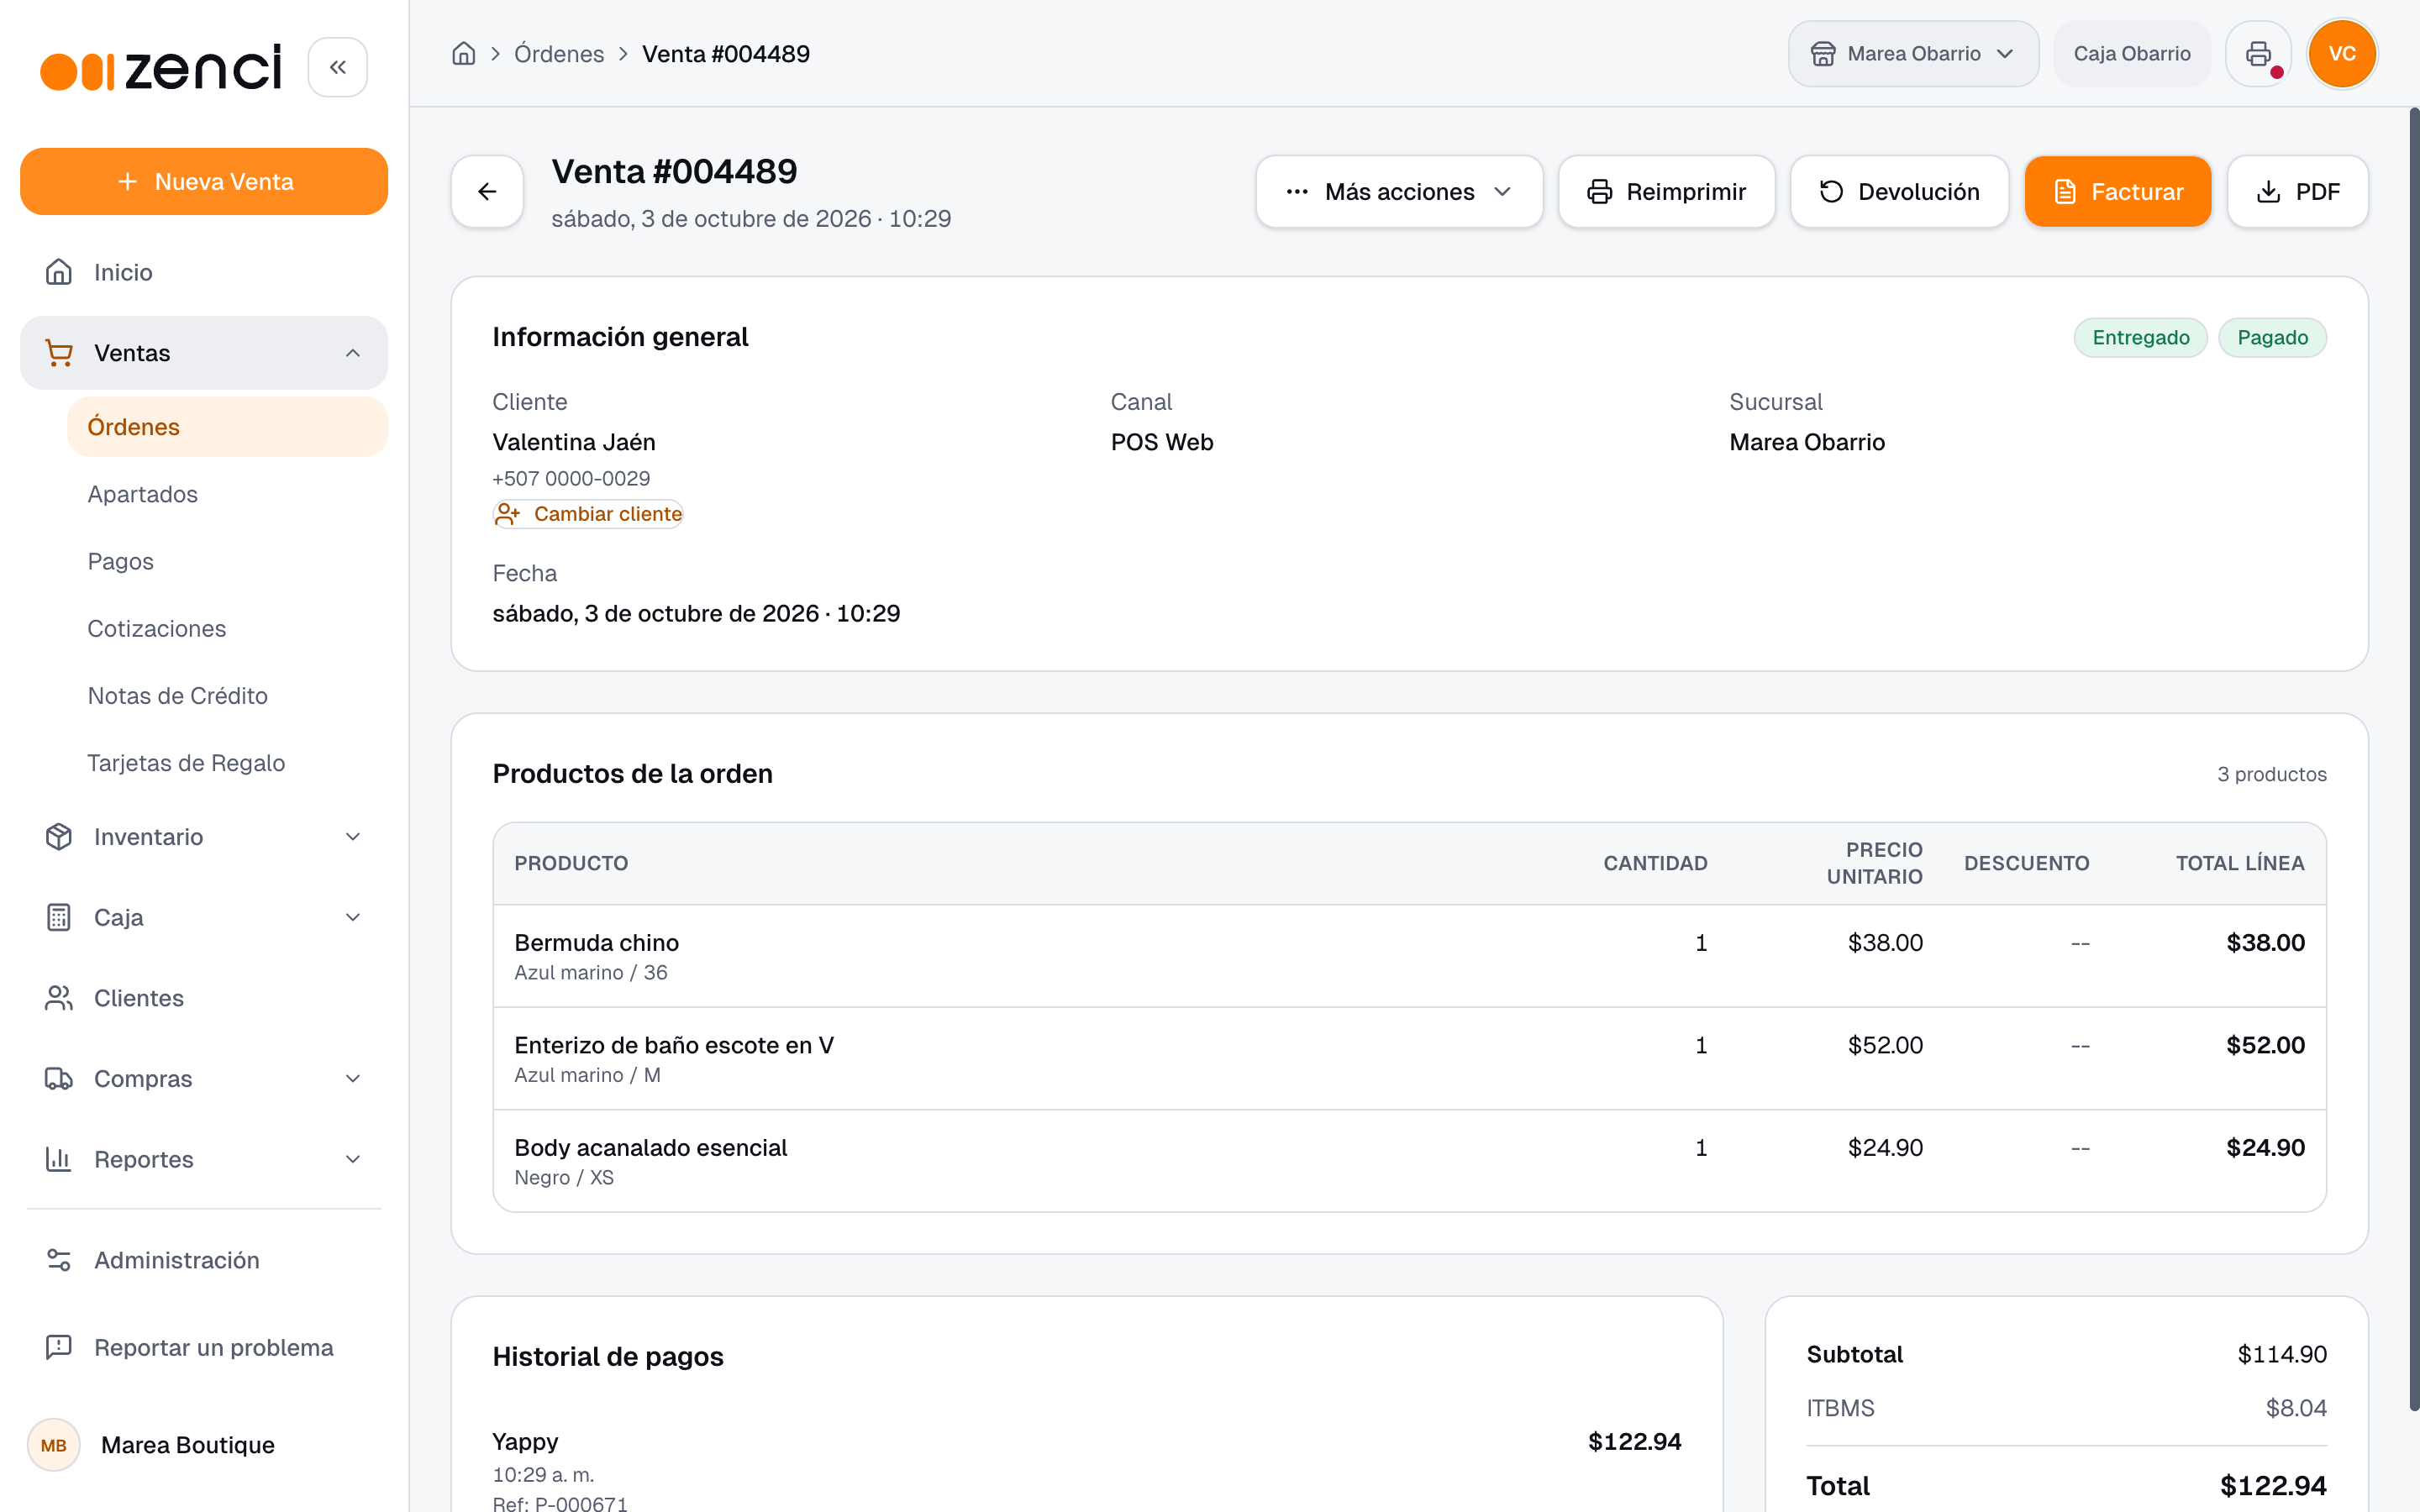This screenshot has width=2420, height=1512.
Task: Open Notas de Crédito in the sidebar
Action: coord(227,696)
